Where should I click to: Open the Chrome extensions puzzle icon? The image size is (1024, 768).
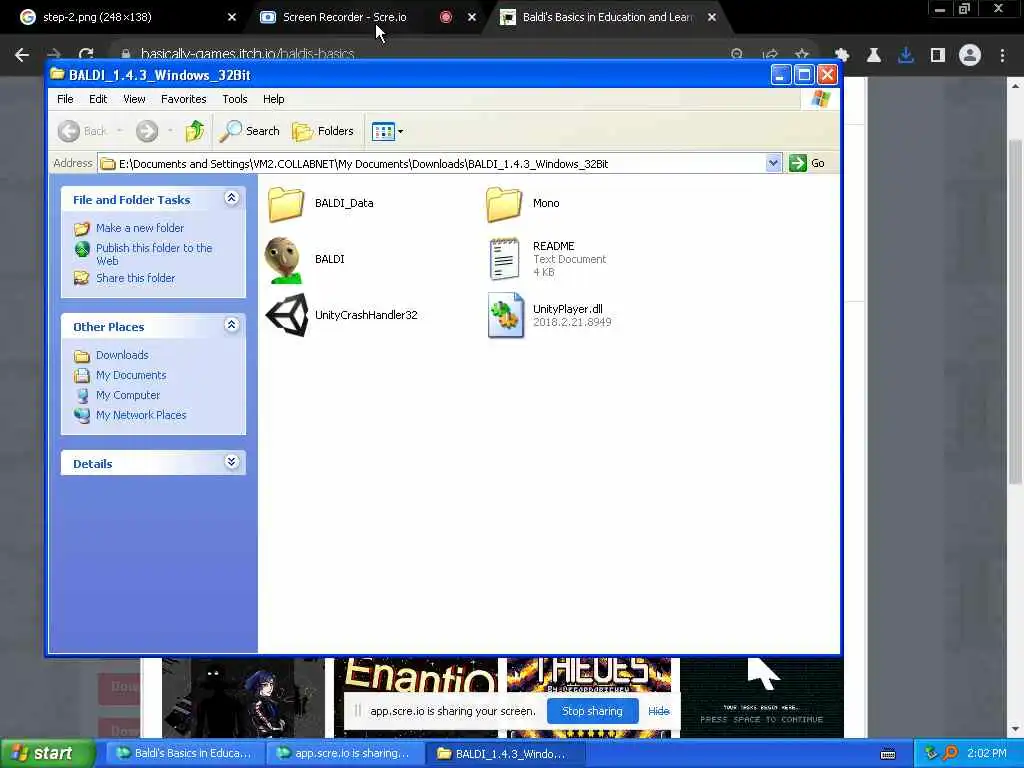point(842,56)
